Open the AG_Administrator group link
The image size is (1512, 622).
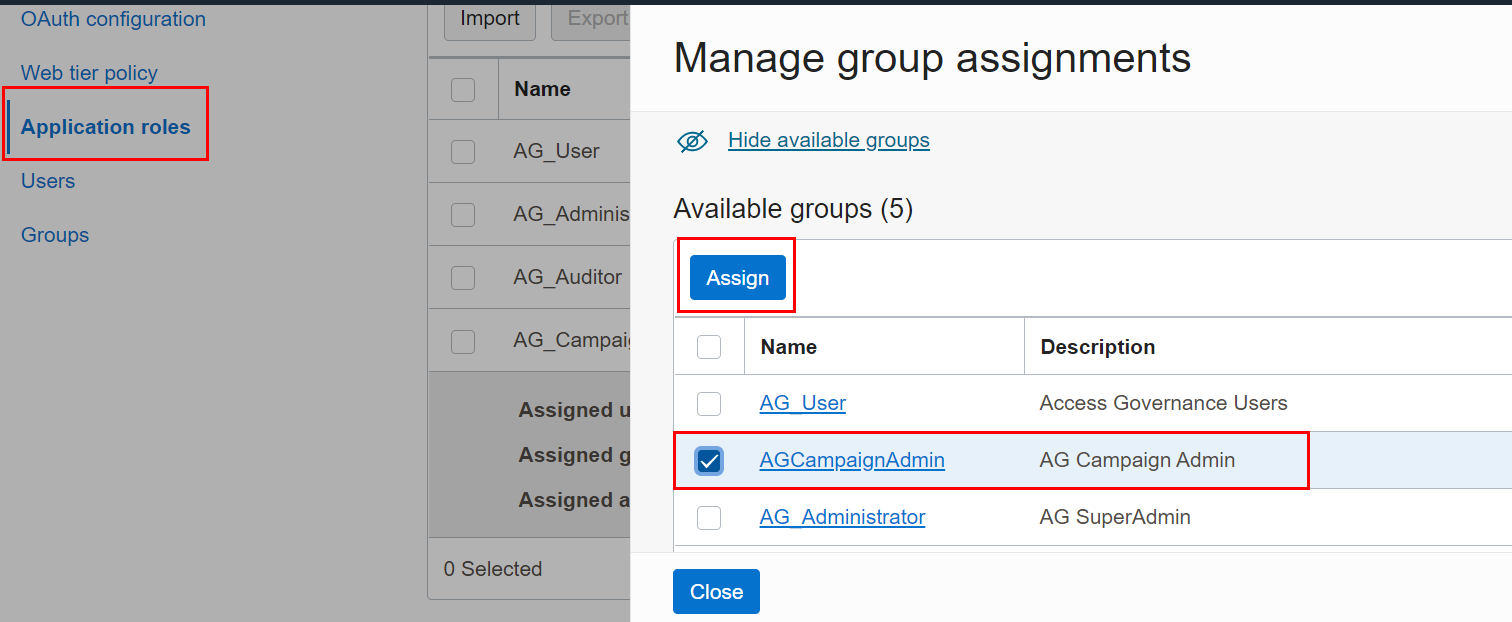(842, 517)
